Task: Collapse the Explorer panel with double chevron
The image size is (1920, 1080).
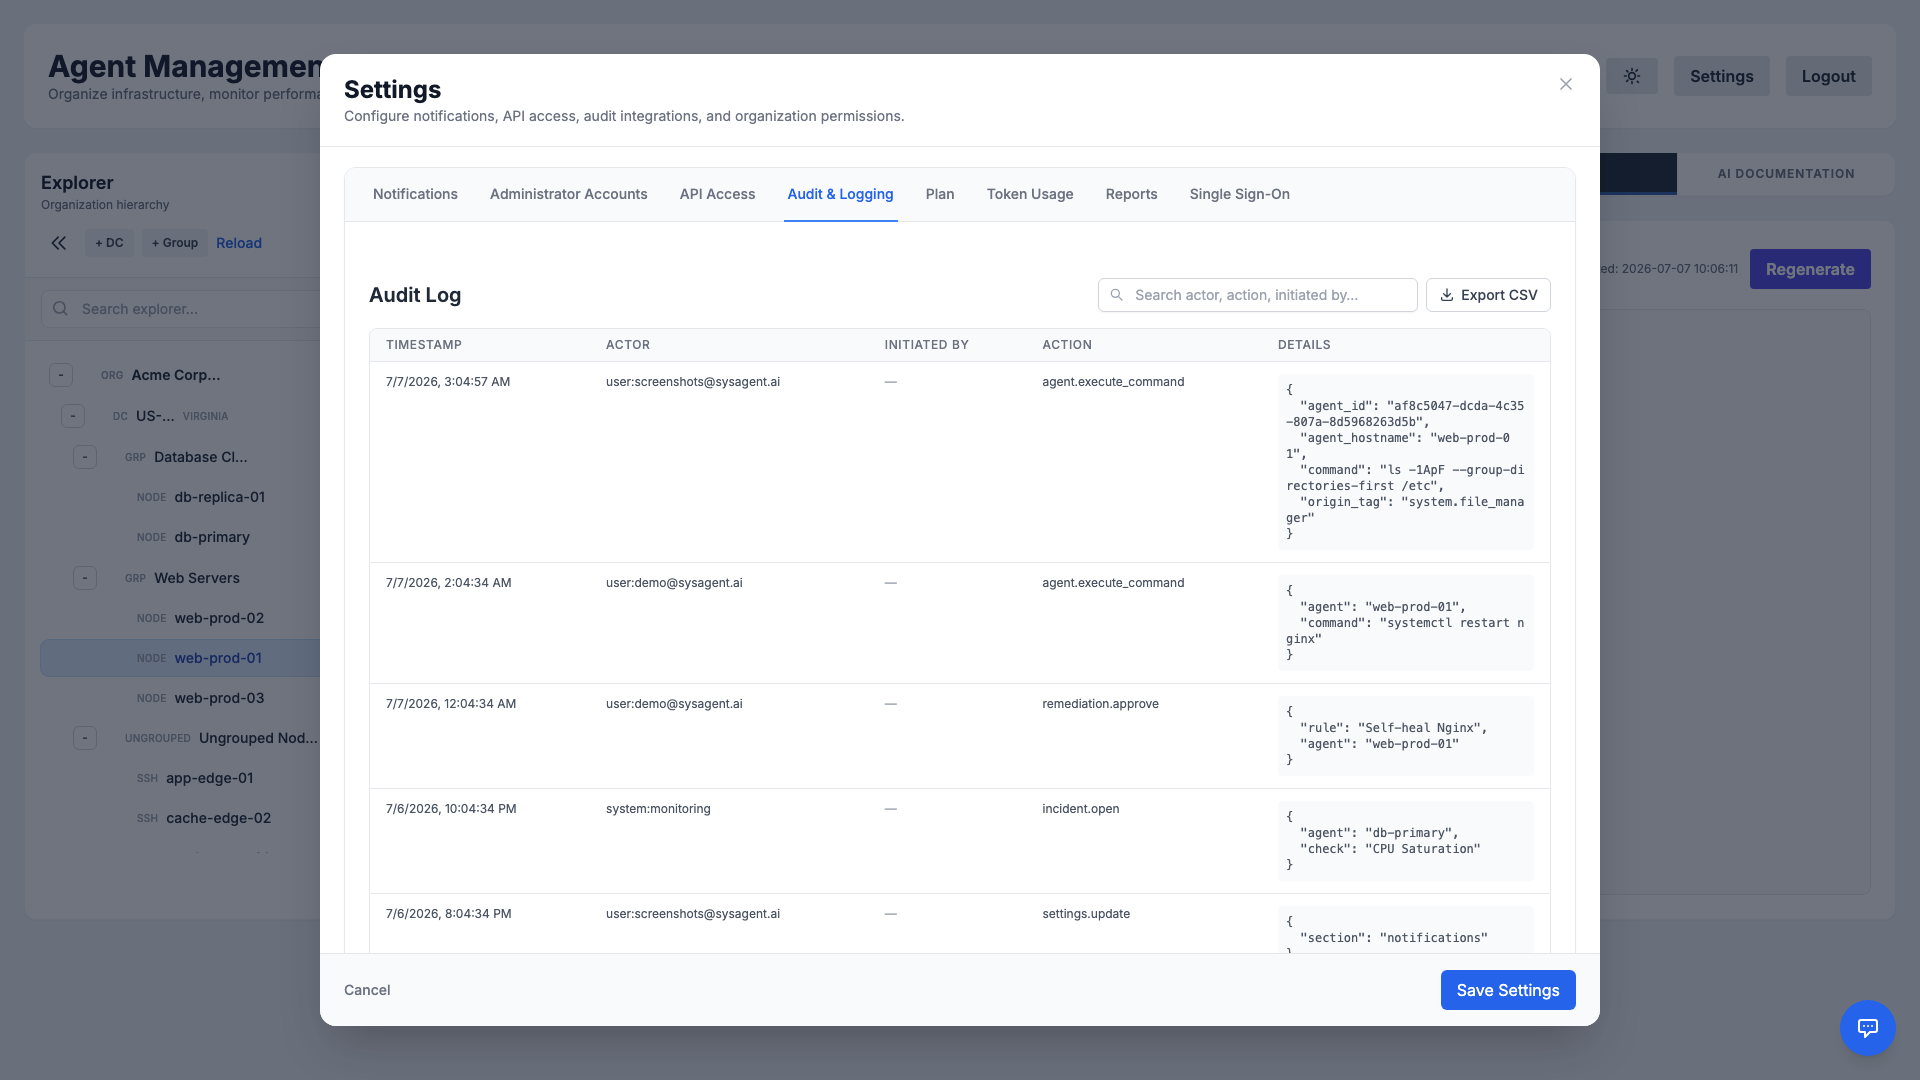Action: tap(59, 243)
